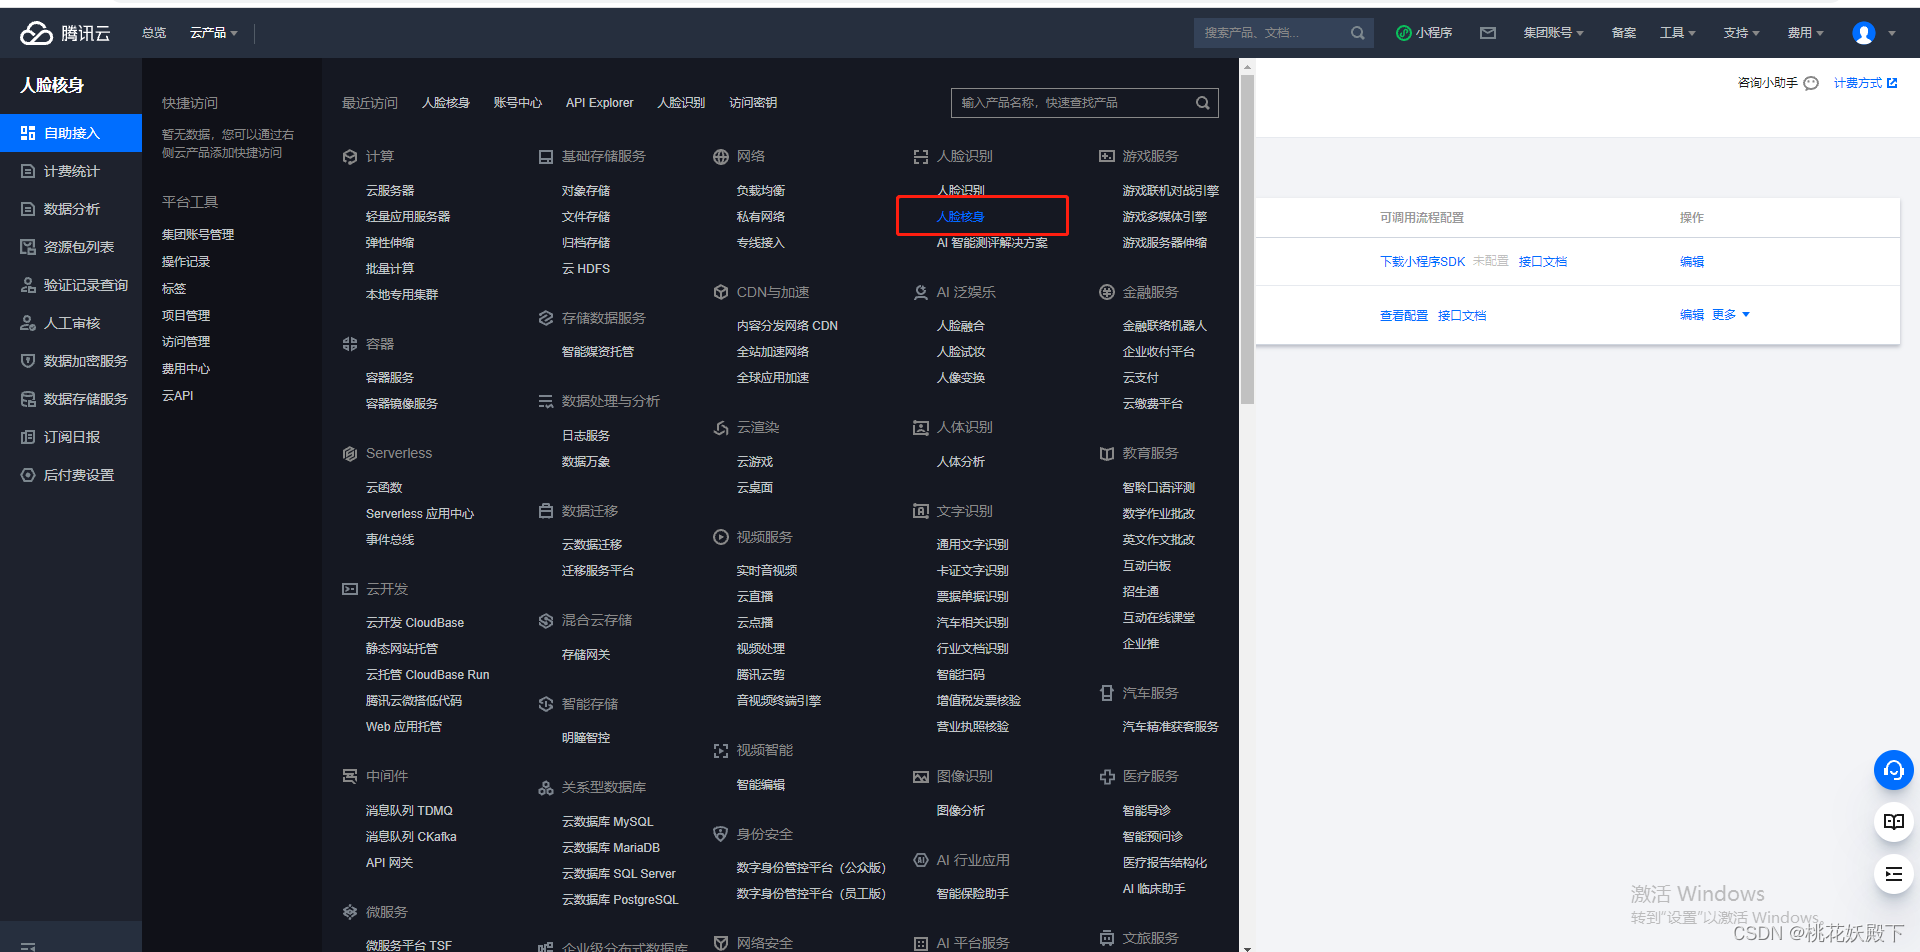Open 通用文字识别 product link

972,545
